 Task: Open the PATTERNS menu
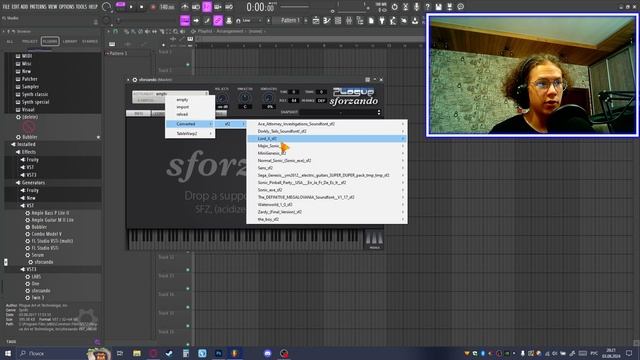pyautogui.click(x=38, y=7)
